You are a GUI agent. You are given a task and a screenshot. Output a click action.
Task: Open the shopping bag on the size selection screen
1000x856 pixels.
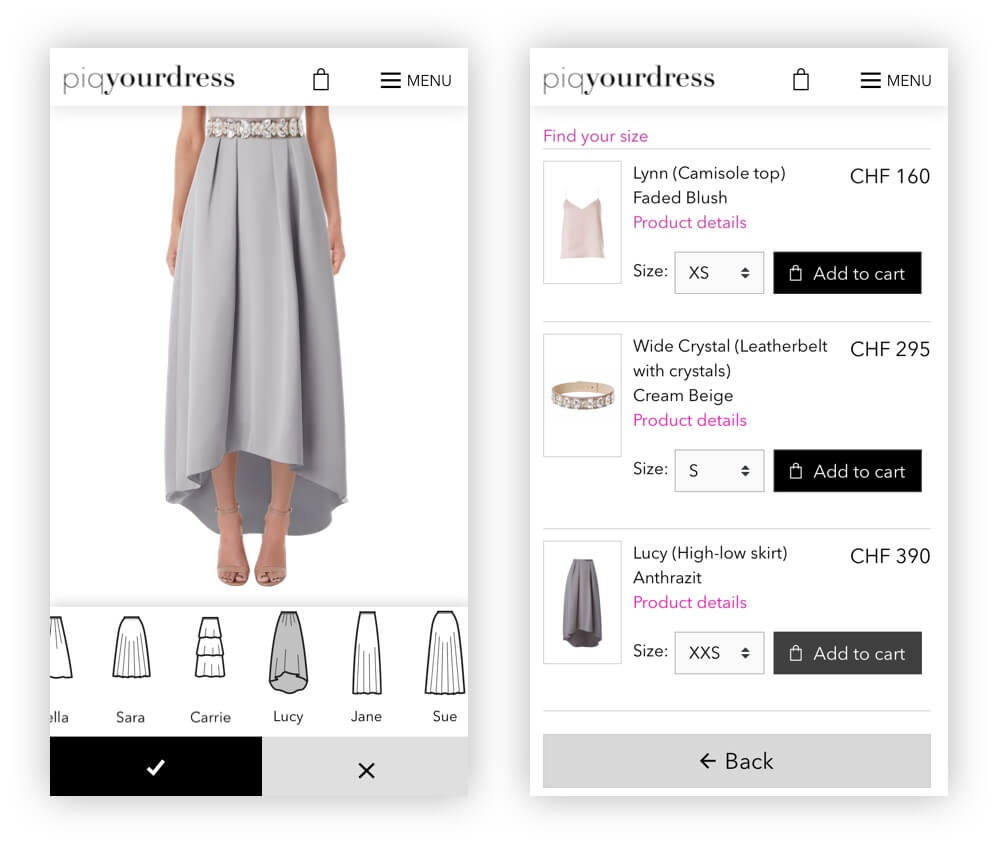tap(801, 80)
